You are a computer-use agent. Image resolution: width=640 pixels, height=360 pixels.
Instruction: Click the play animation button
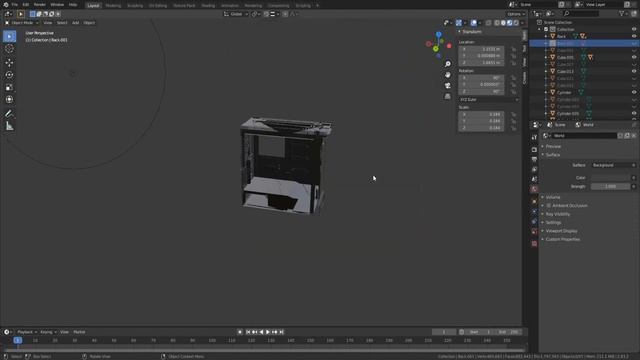(x=268, y=332)
